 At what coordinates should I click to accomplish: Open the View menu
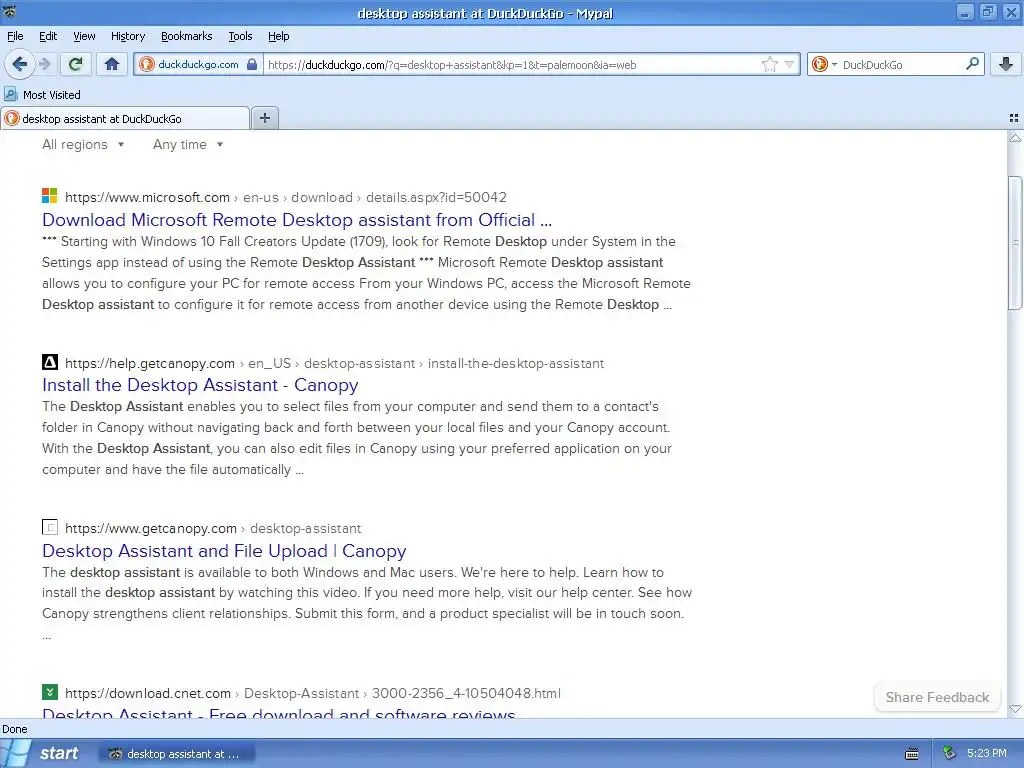pyautogui.click(x=84, y=36)
